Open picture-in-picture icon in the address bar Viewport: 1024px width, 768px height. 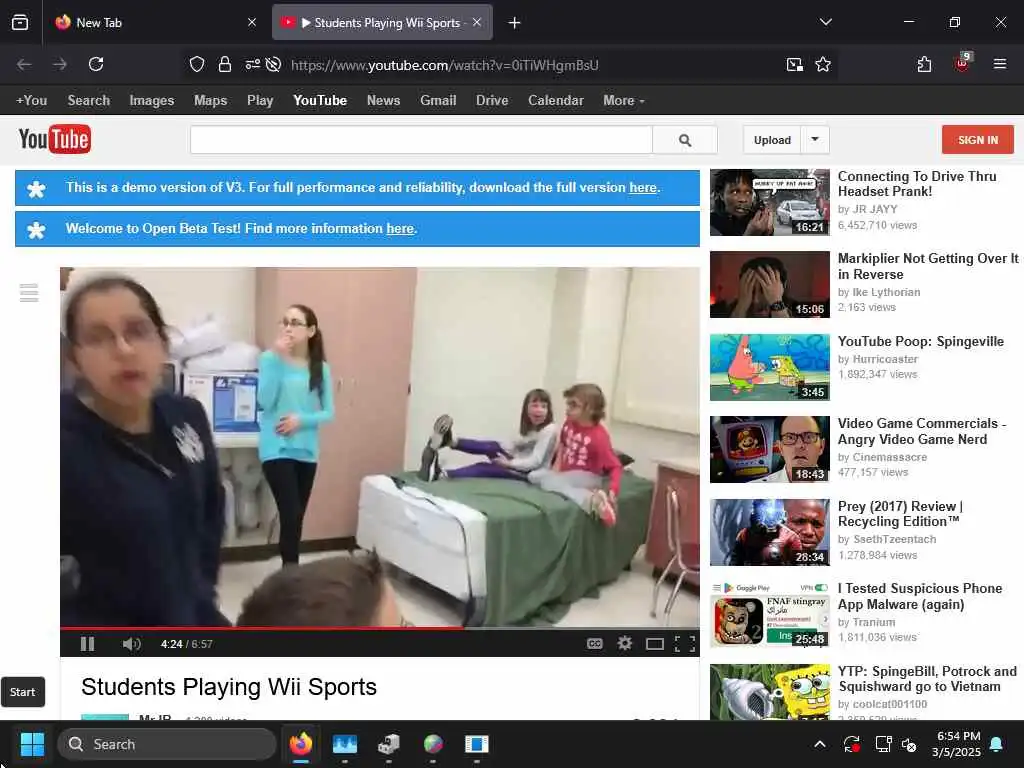coord(795,64)
